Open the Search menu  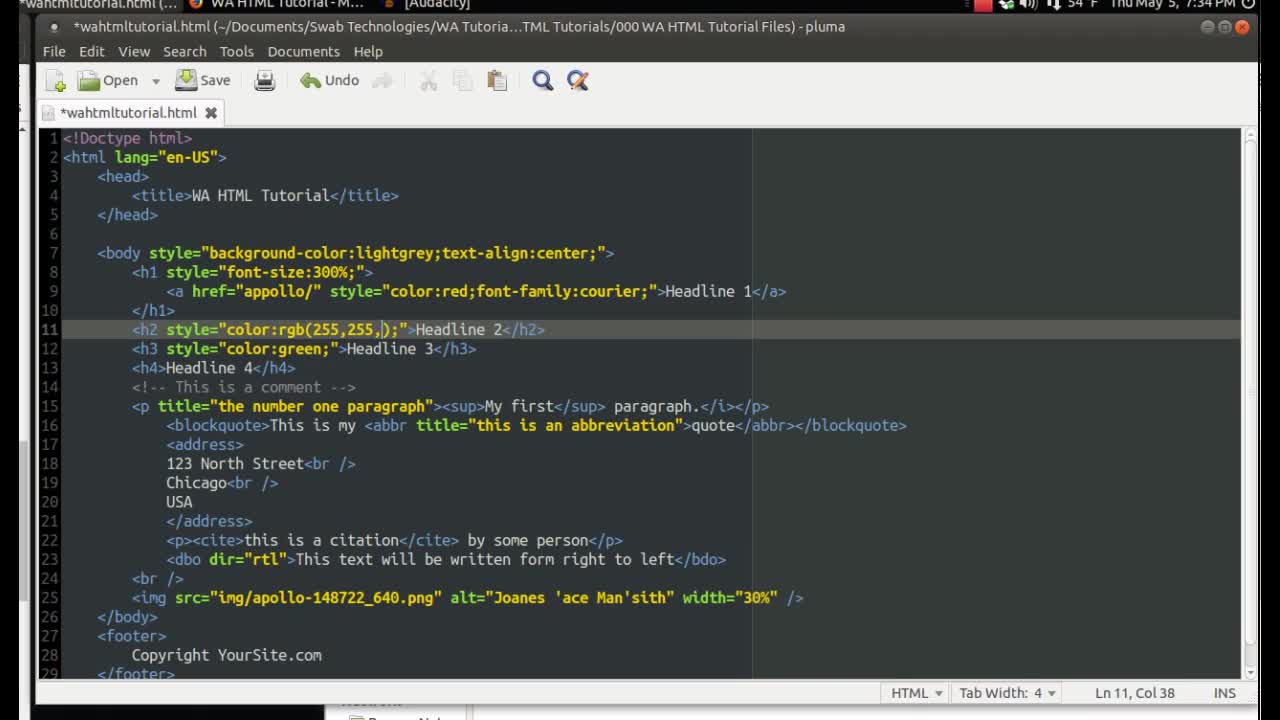tap(184, 51)
